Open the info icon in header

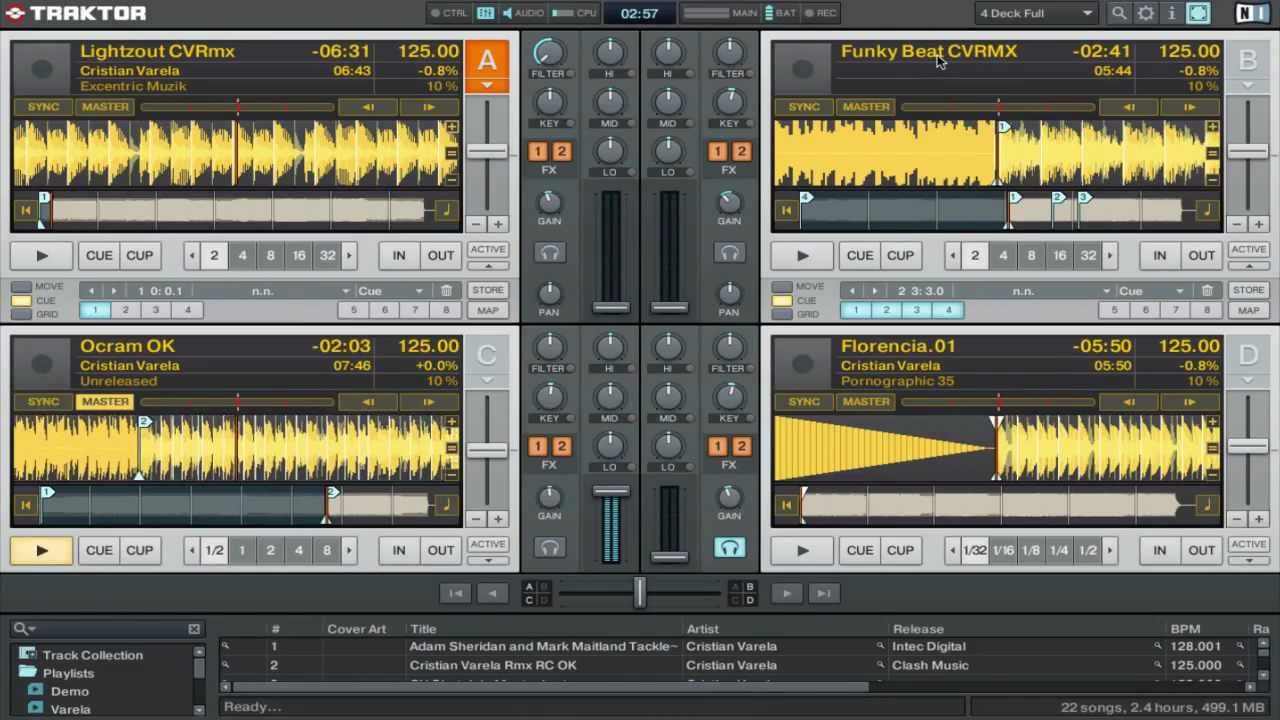(1172, 13)
